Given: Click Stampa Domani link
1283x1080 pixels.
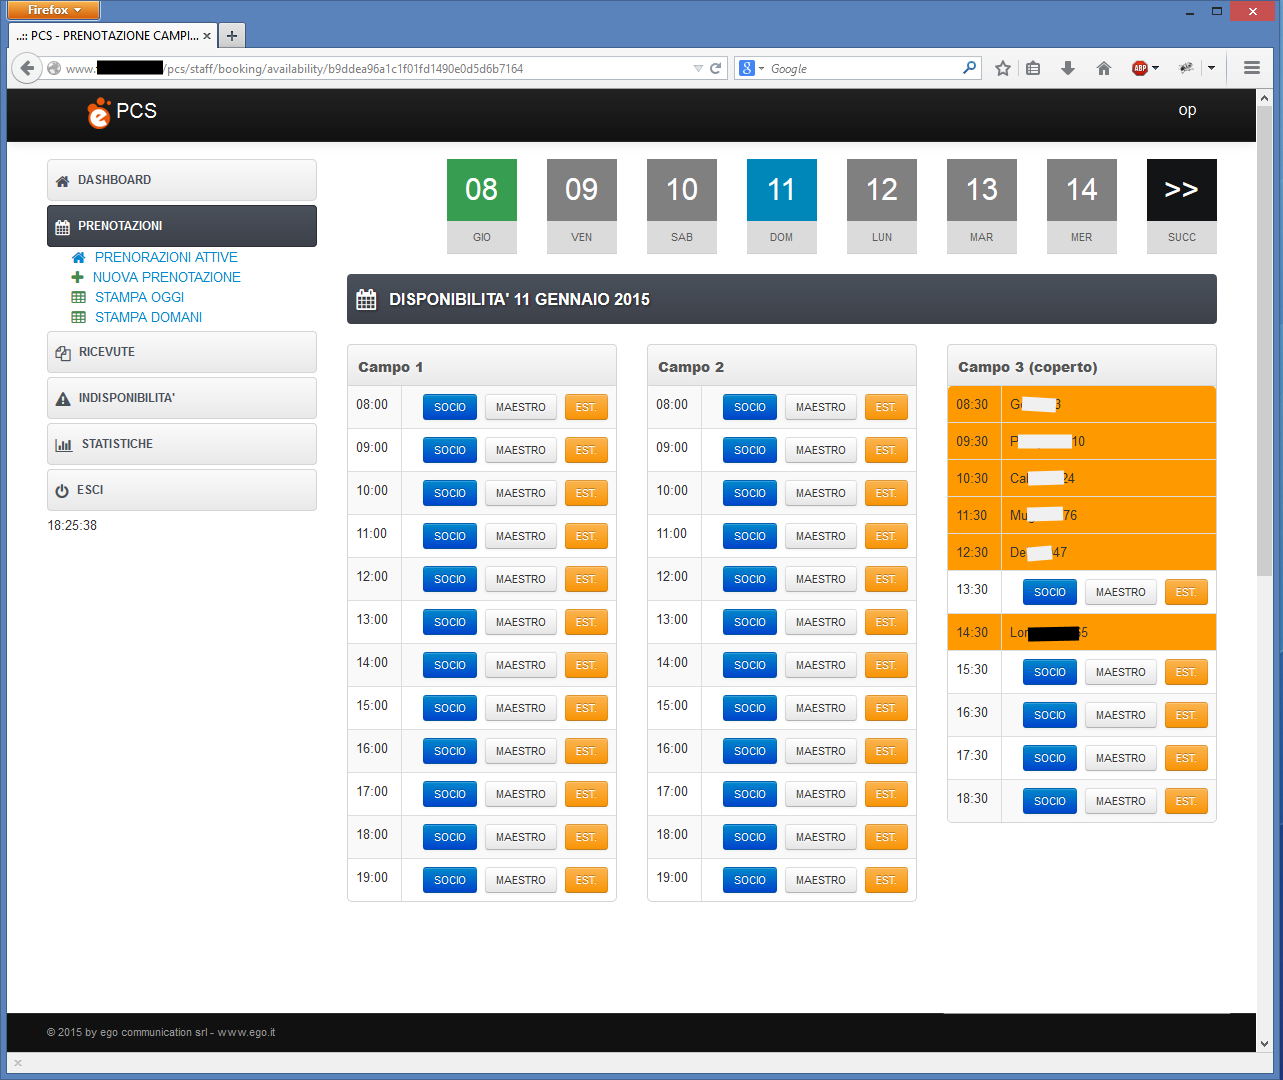Looking at the screenshot, I should pyautogui.click(x=148, y=317).
